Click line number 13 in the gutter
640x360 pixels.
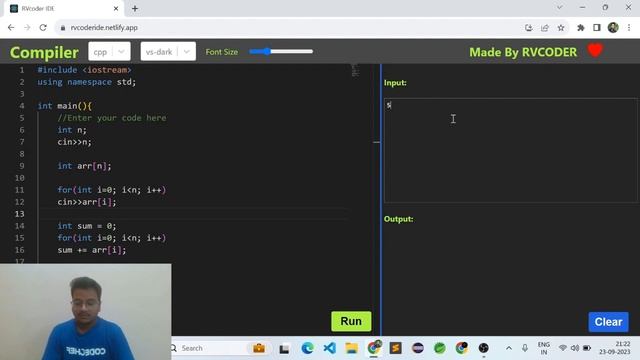[x=20, y=214]
